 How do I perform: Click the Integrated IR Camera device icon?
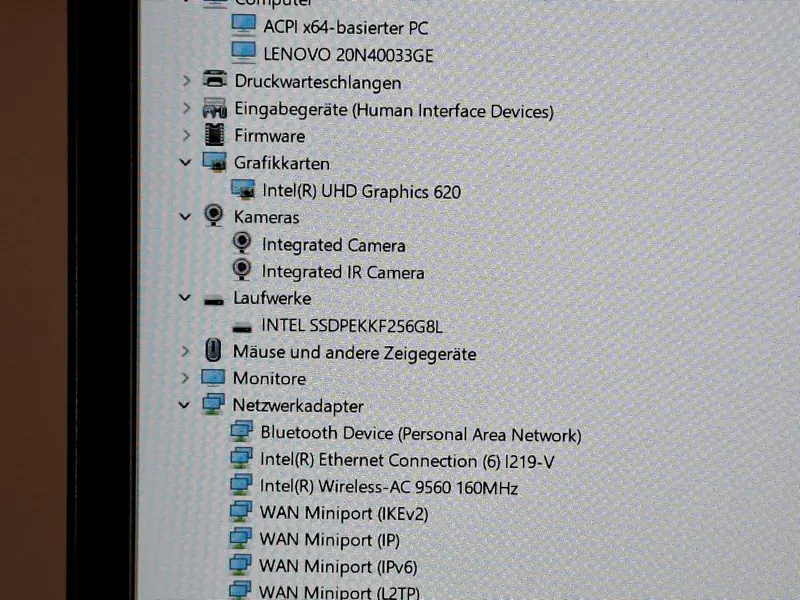click(242, 269)
